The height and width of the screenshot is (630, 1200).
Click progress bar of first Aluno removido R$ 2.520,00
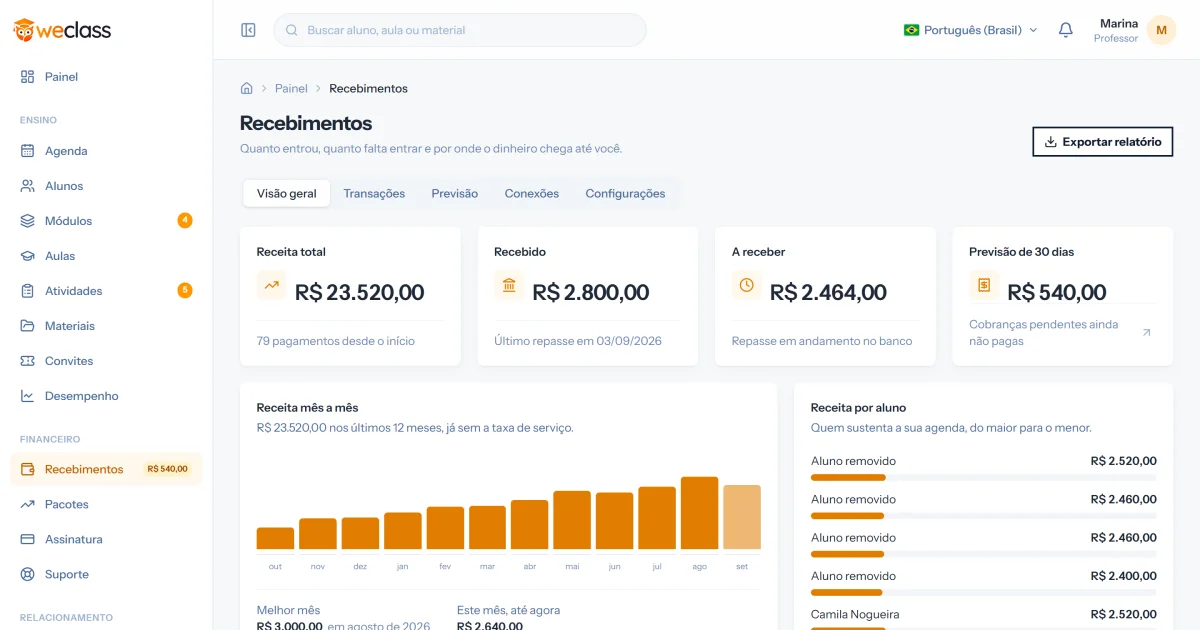click(984, 478)
